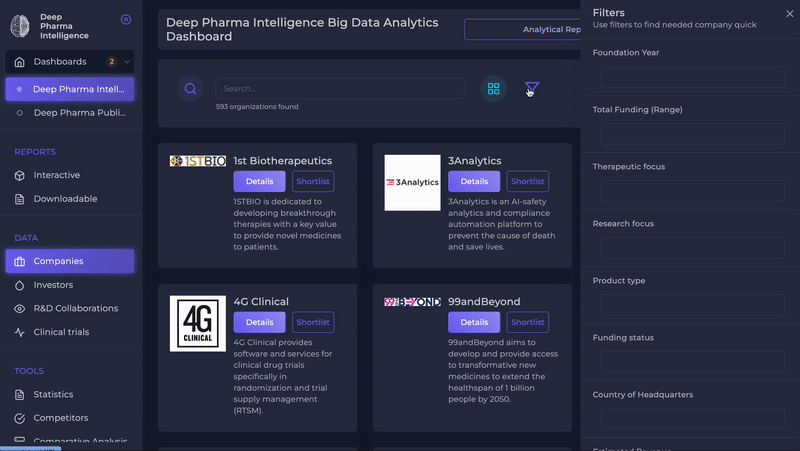The height and width of the screenshot is (451, 800).
Task: Shortlist 99andBeyond
Action: point(528,322)
